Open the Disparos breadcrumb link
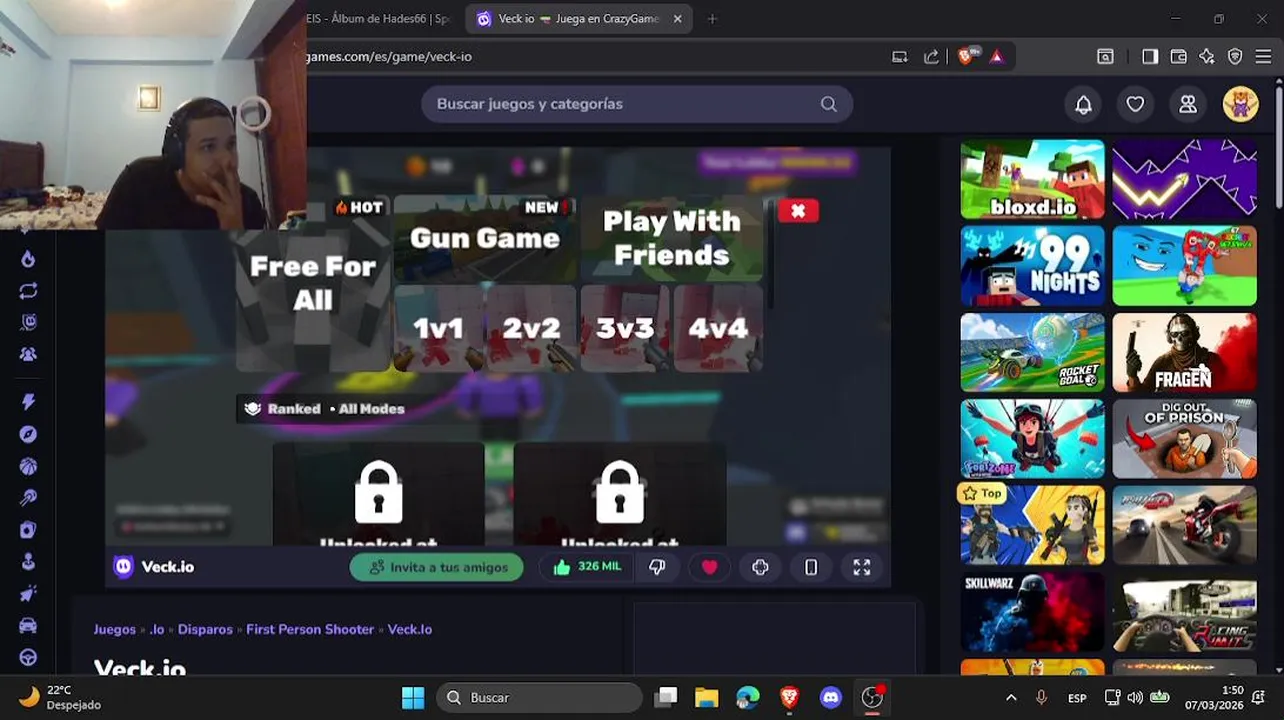This screenshot has height=720, width=1284. (x=205, y=629)
